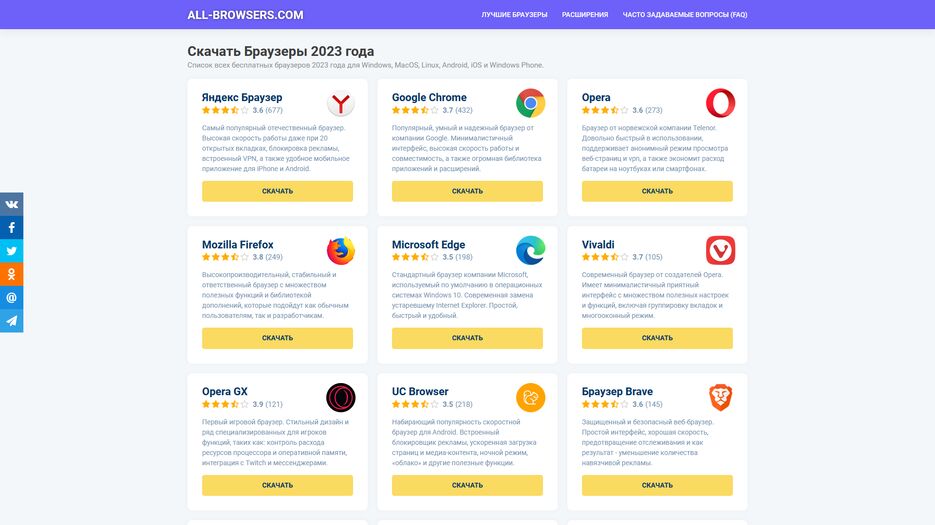Viewport: 935px width, 525px height.
Task: Download Microsoft Edge via СКАЧАТЬ
Action: point(467,338)
